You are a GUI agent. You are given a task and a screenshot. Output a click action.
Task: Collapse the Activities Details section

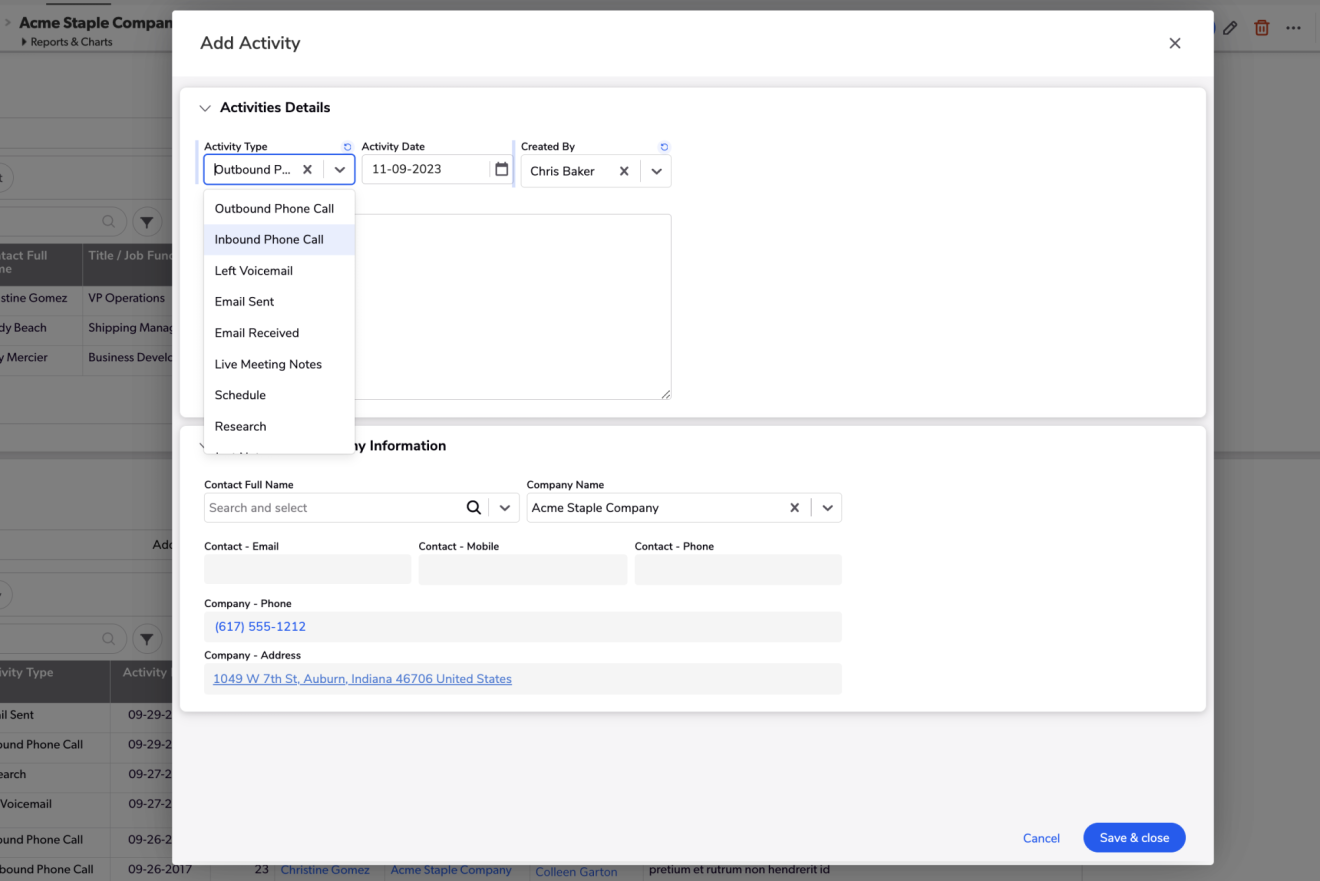click(x=205, y=108)
